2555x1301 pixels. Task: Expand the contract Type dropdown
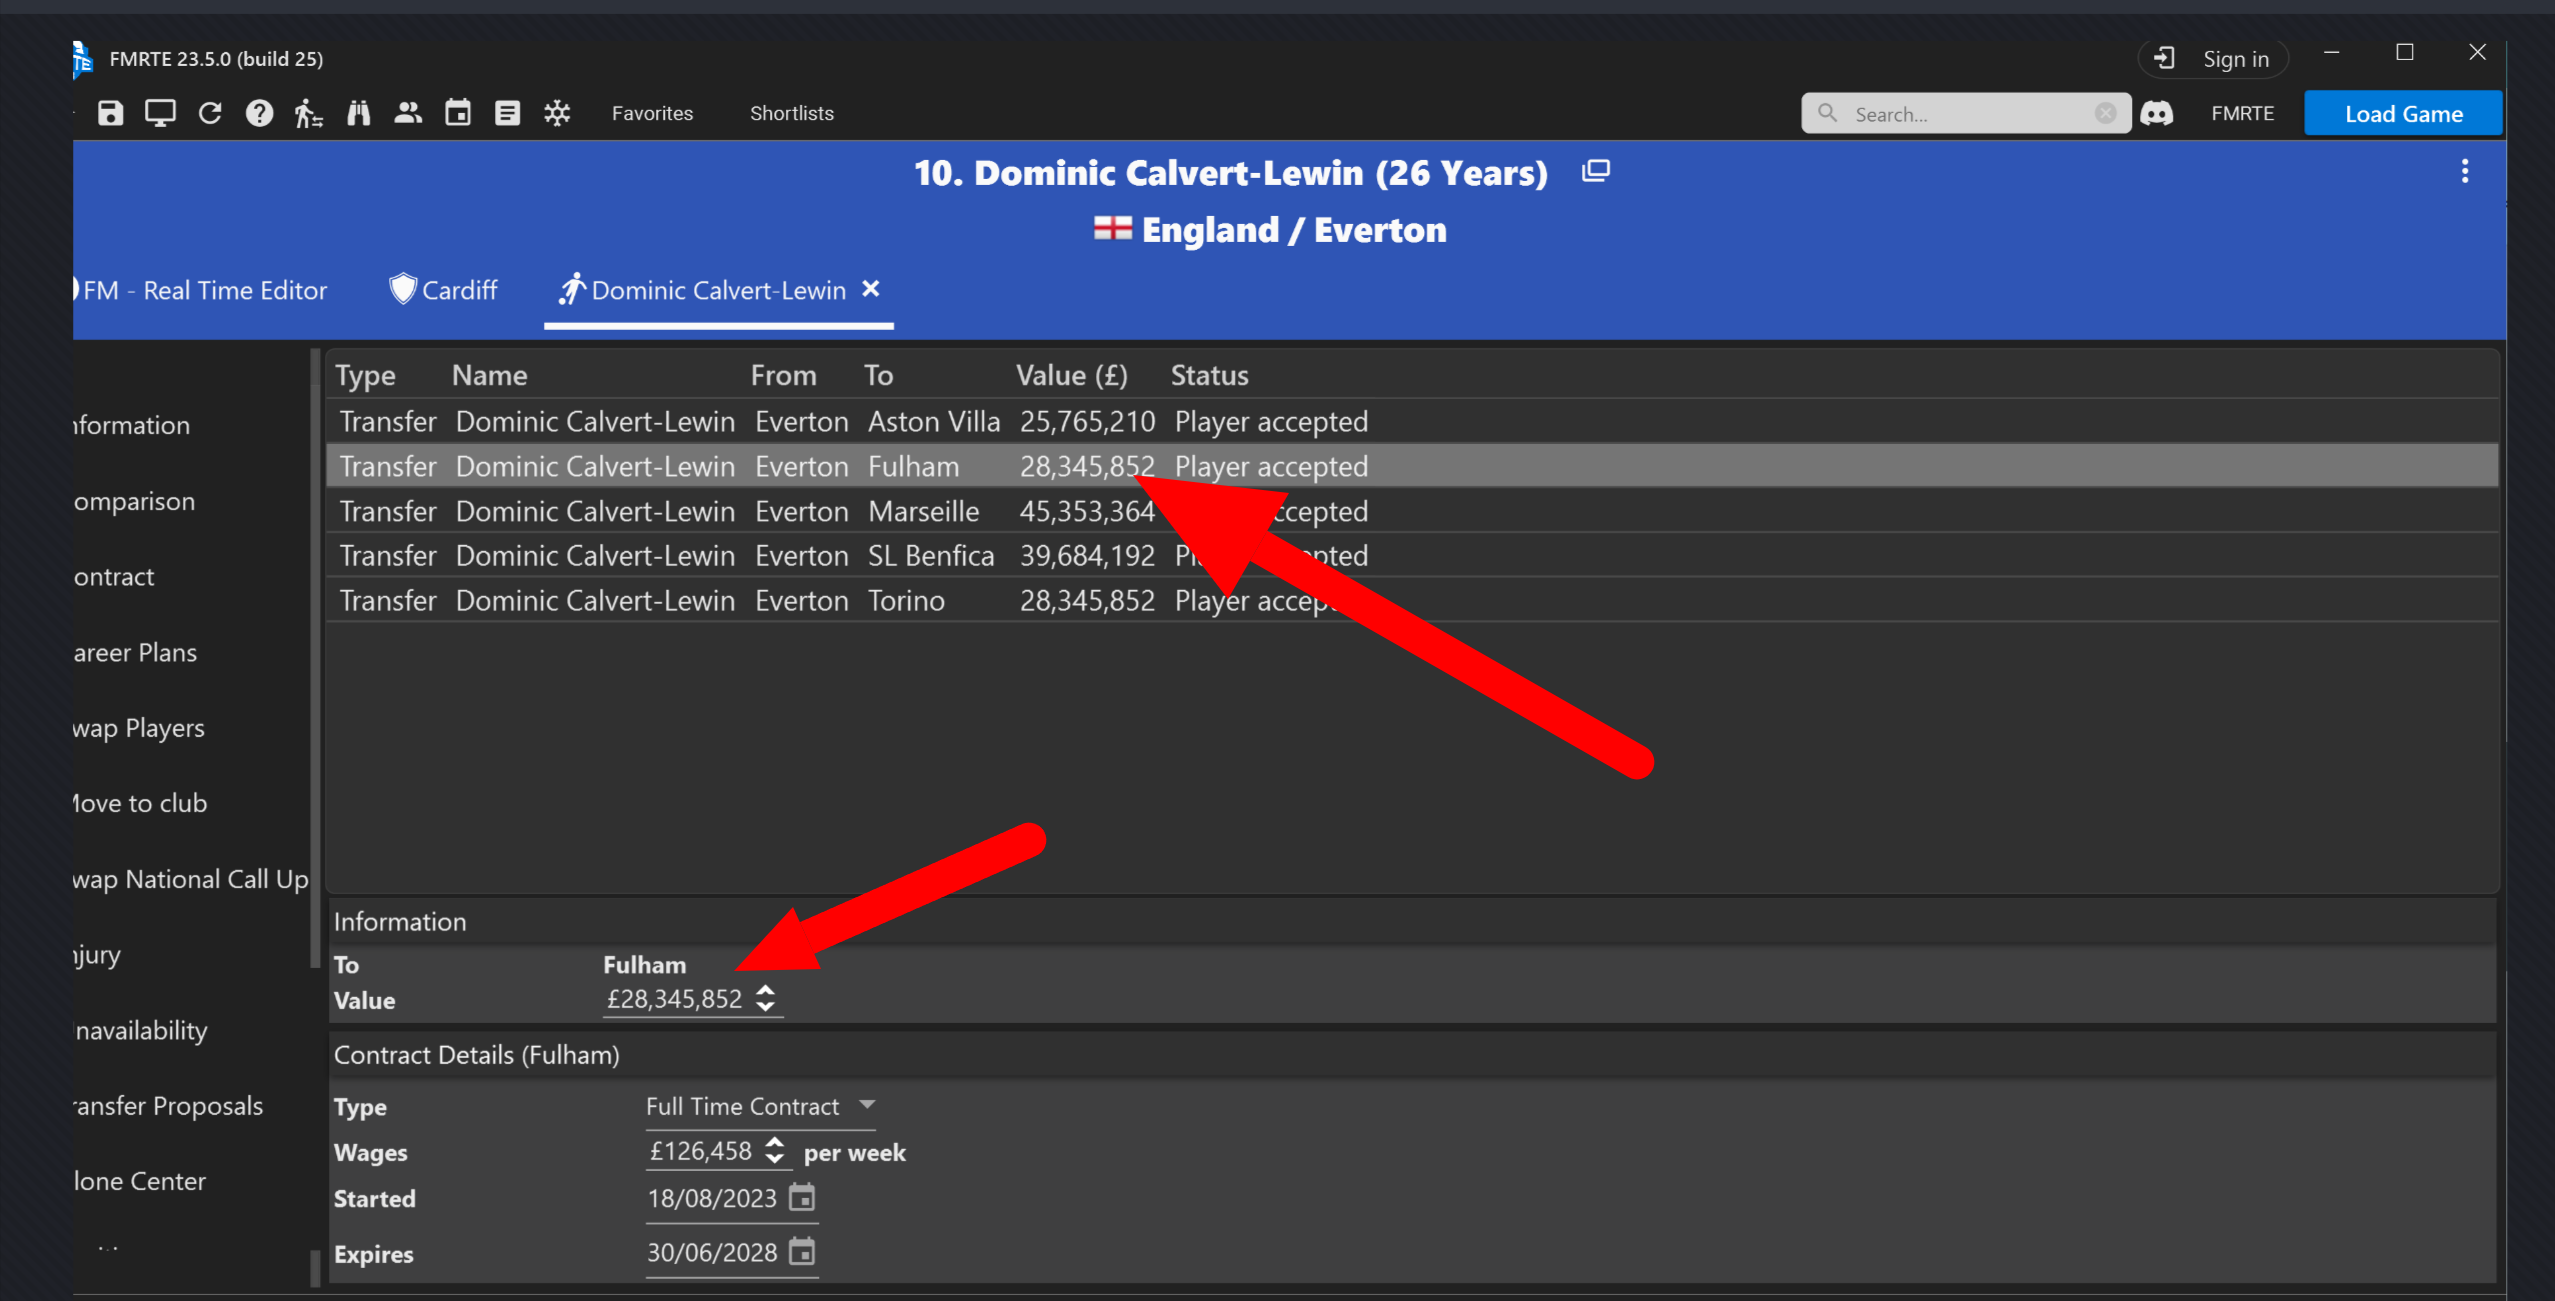pyautogui.click(x=760, y=1106)
